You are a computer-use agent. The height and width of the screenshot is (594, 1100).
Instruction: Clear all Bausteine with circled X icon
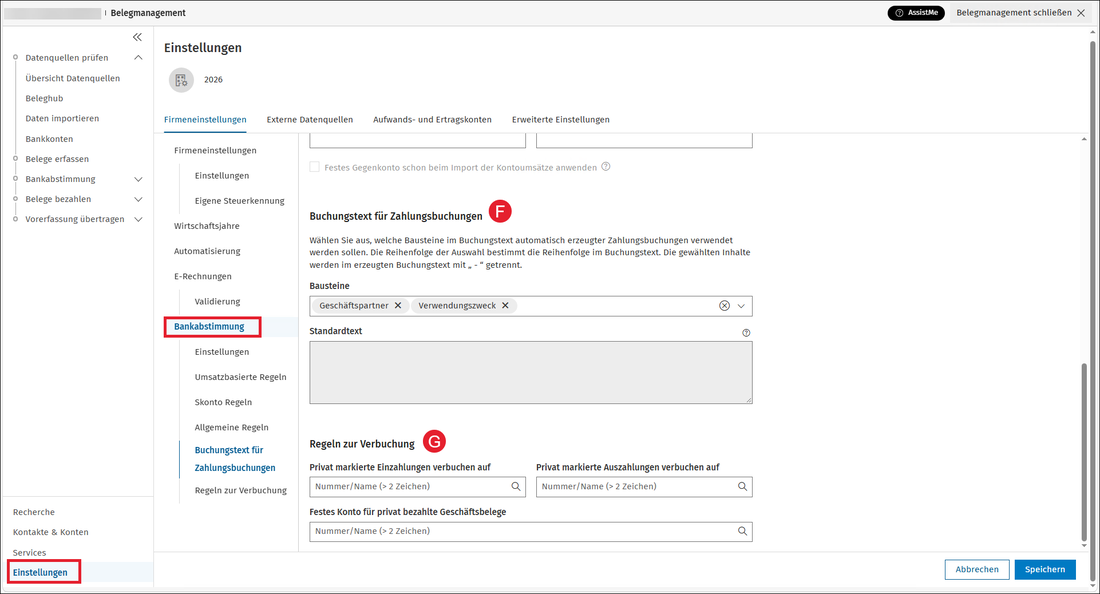pyautogui.click(x=724, y=306)
